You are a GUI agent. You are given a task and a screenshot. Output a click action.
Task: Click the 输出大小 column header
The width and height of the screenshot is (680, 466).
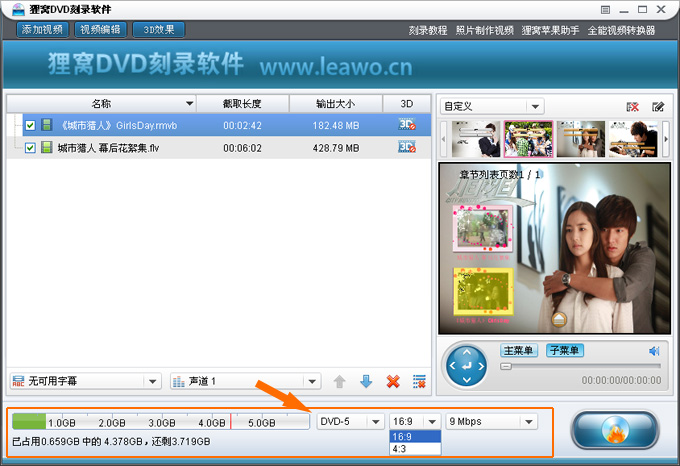point(336,104)
